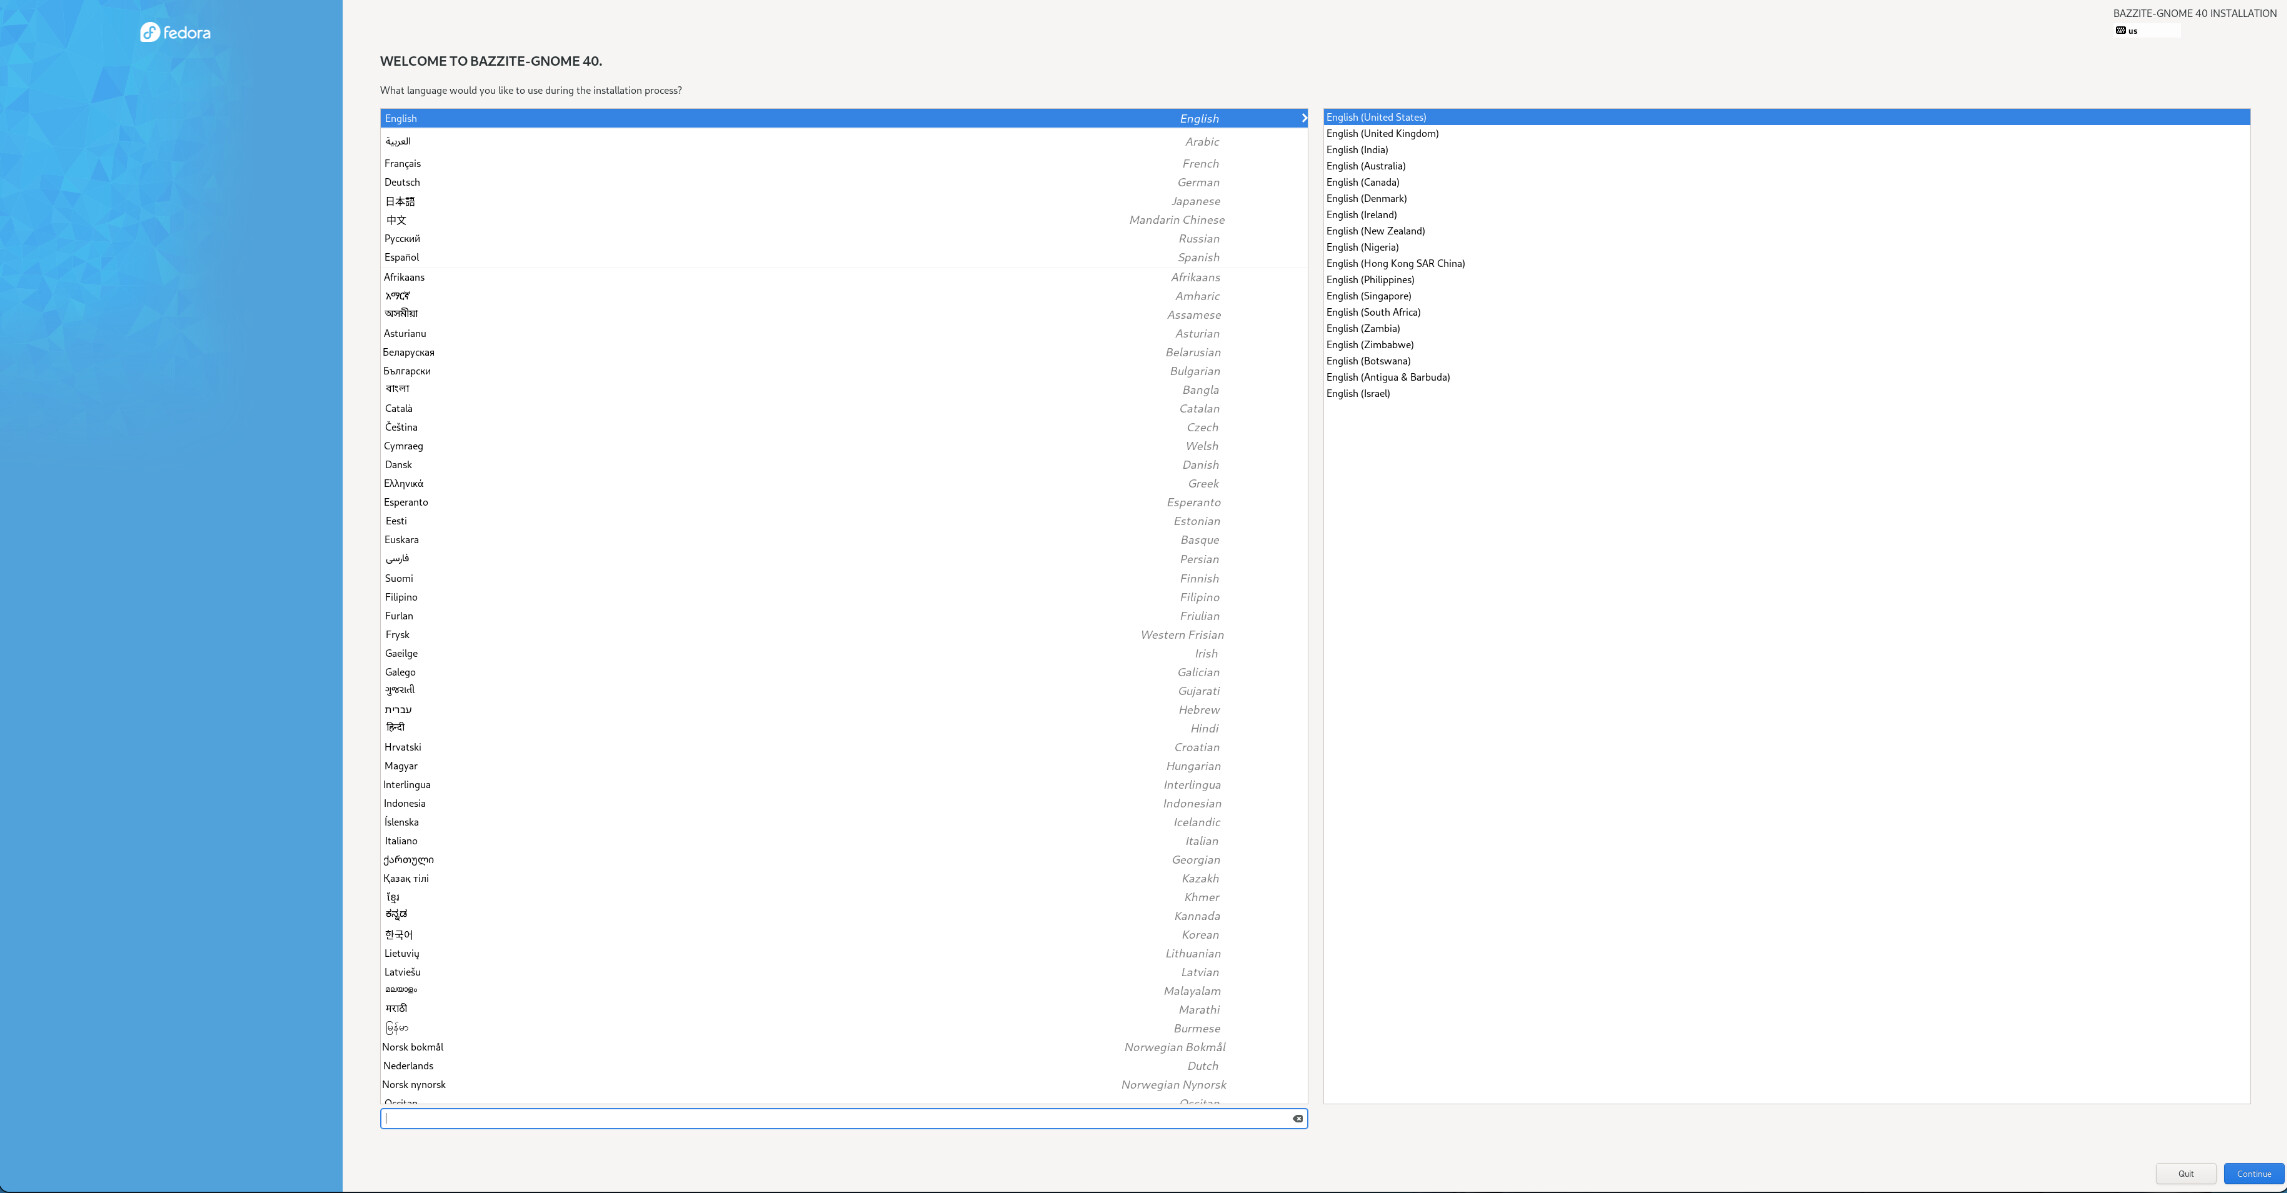The height and width of the screenshot is (1193, 2287).
Task: Pick the Bangla language row
Action: (843, 390)
